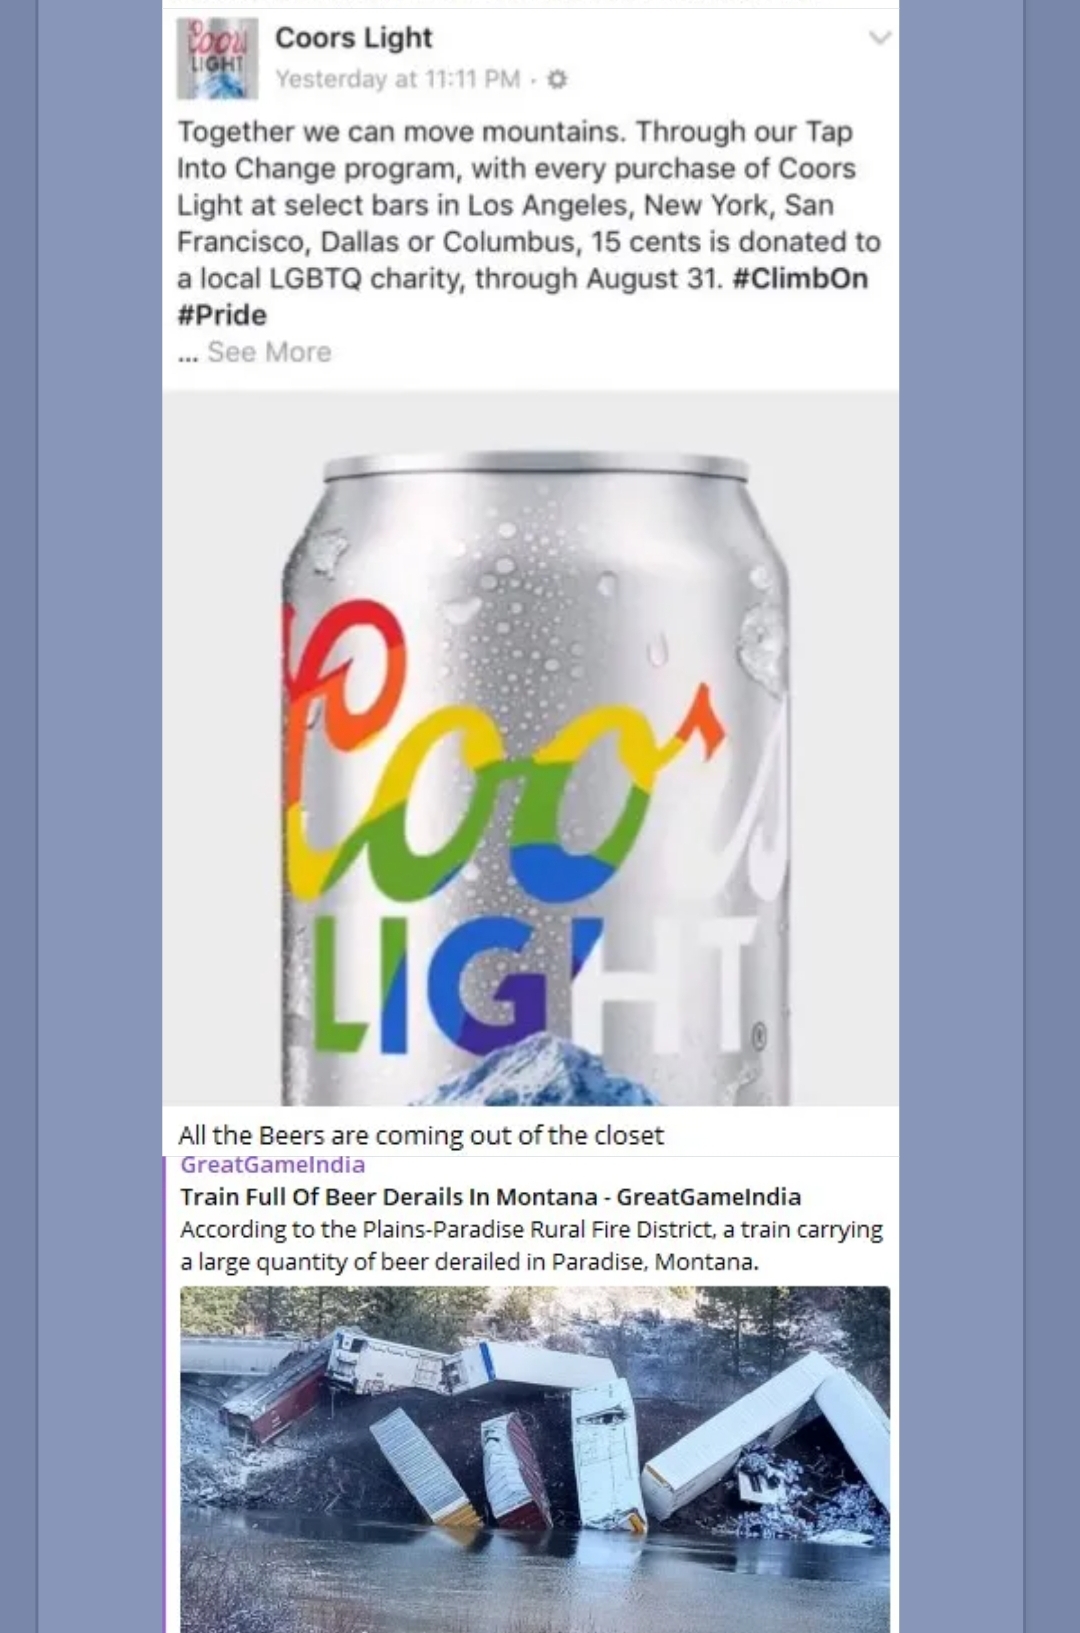1080x1633 pixels.
Task: Click the LIGHT lettering on the can
Action: point(535,985)
